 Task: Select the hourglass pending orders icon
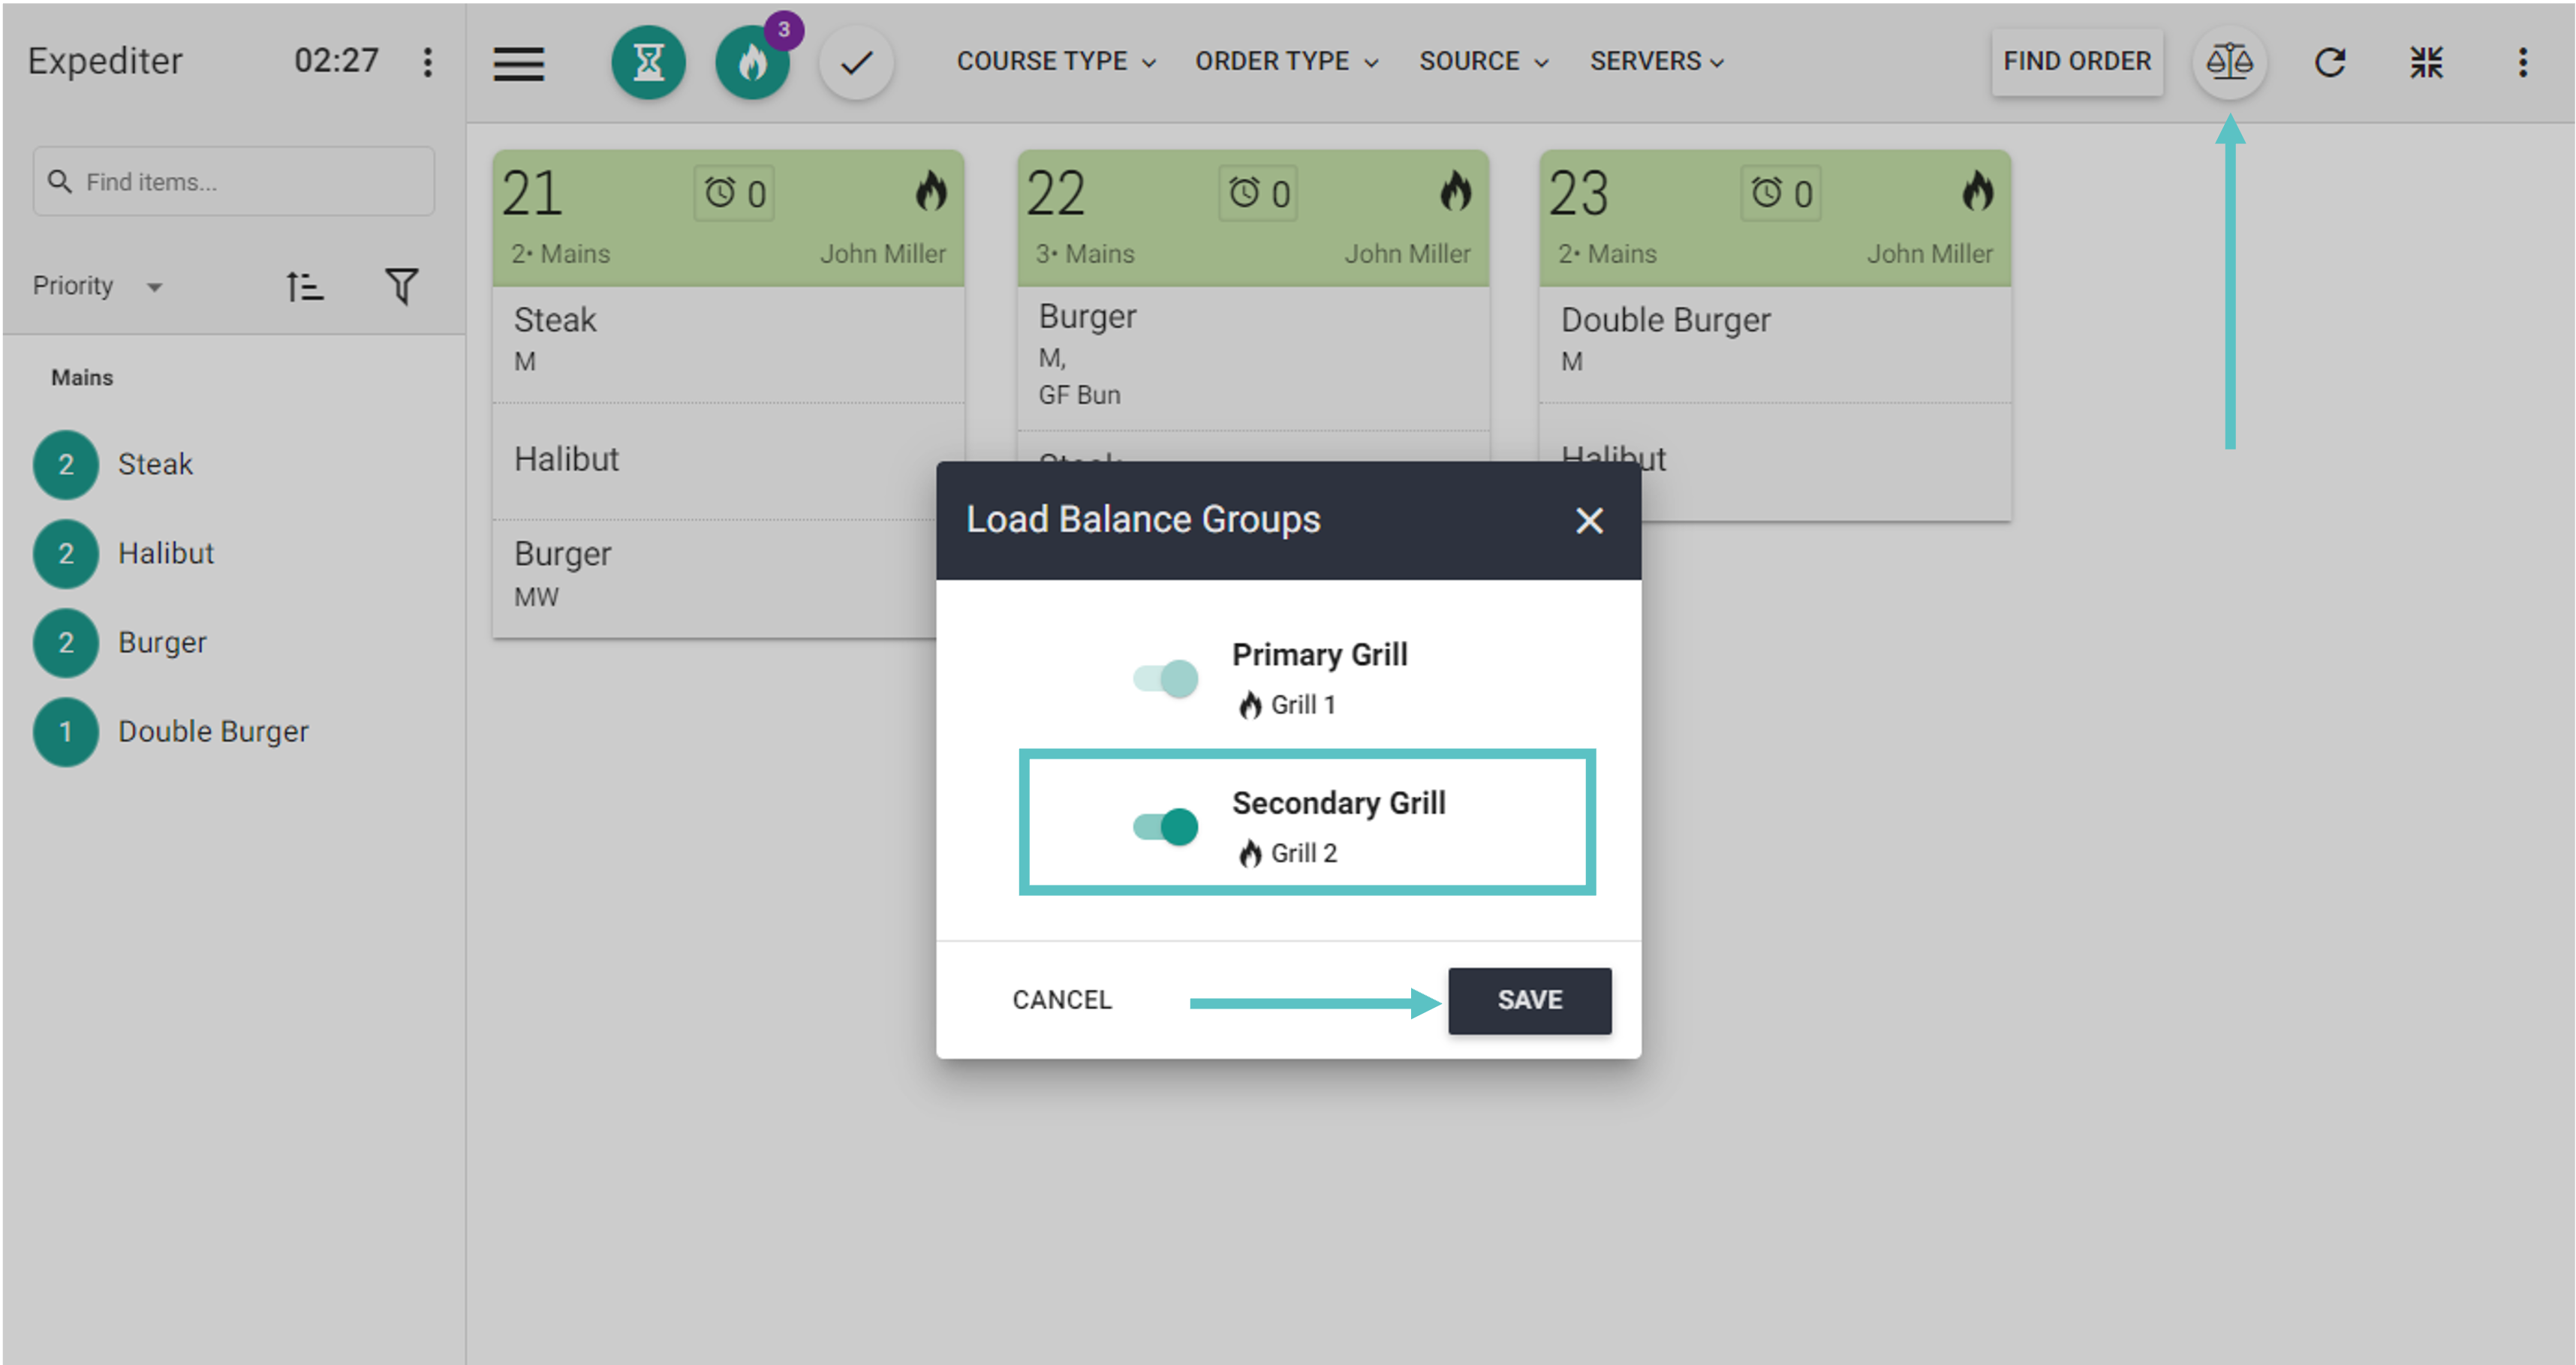[648, 62]
